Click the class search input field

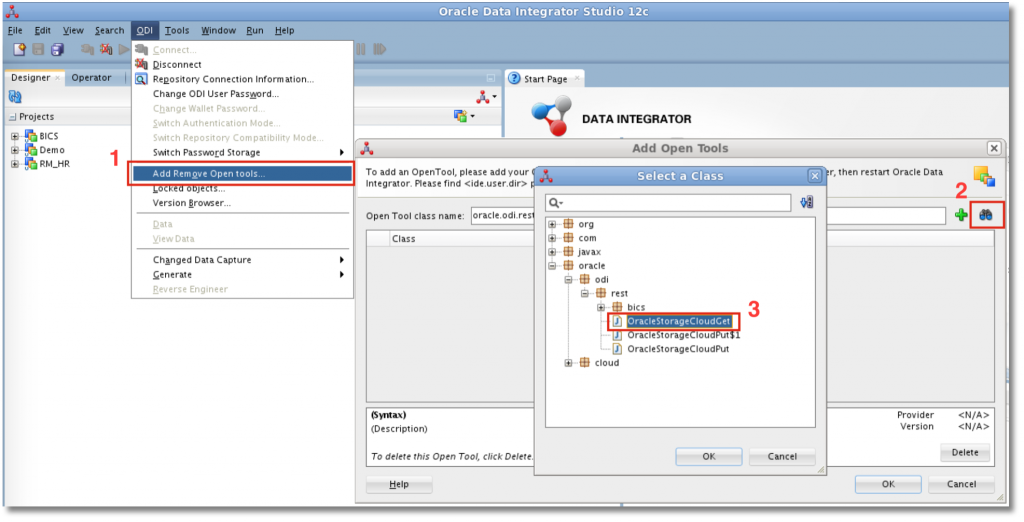coord(668,203)
